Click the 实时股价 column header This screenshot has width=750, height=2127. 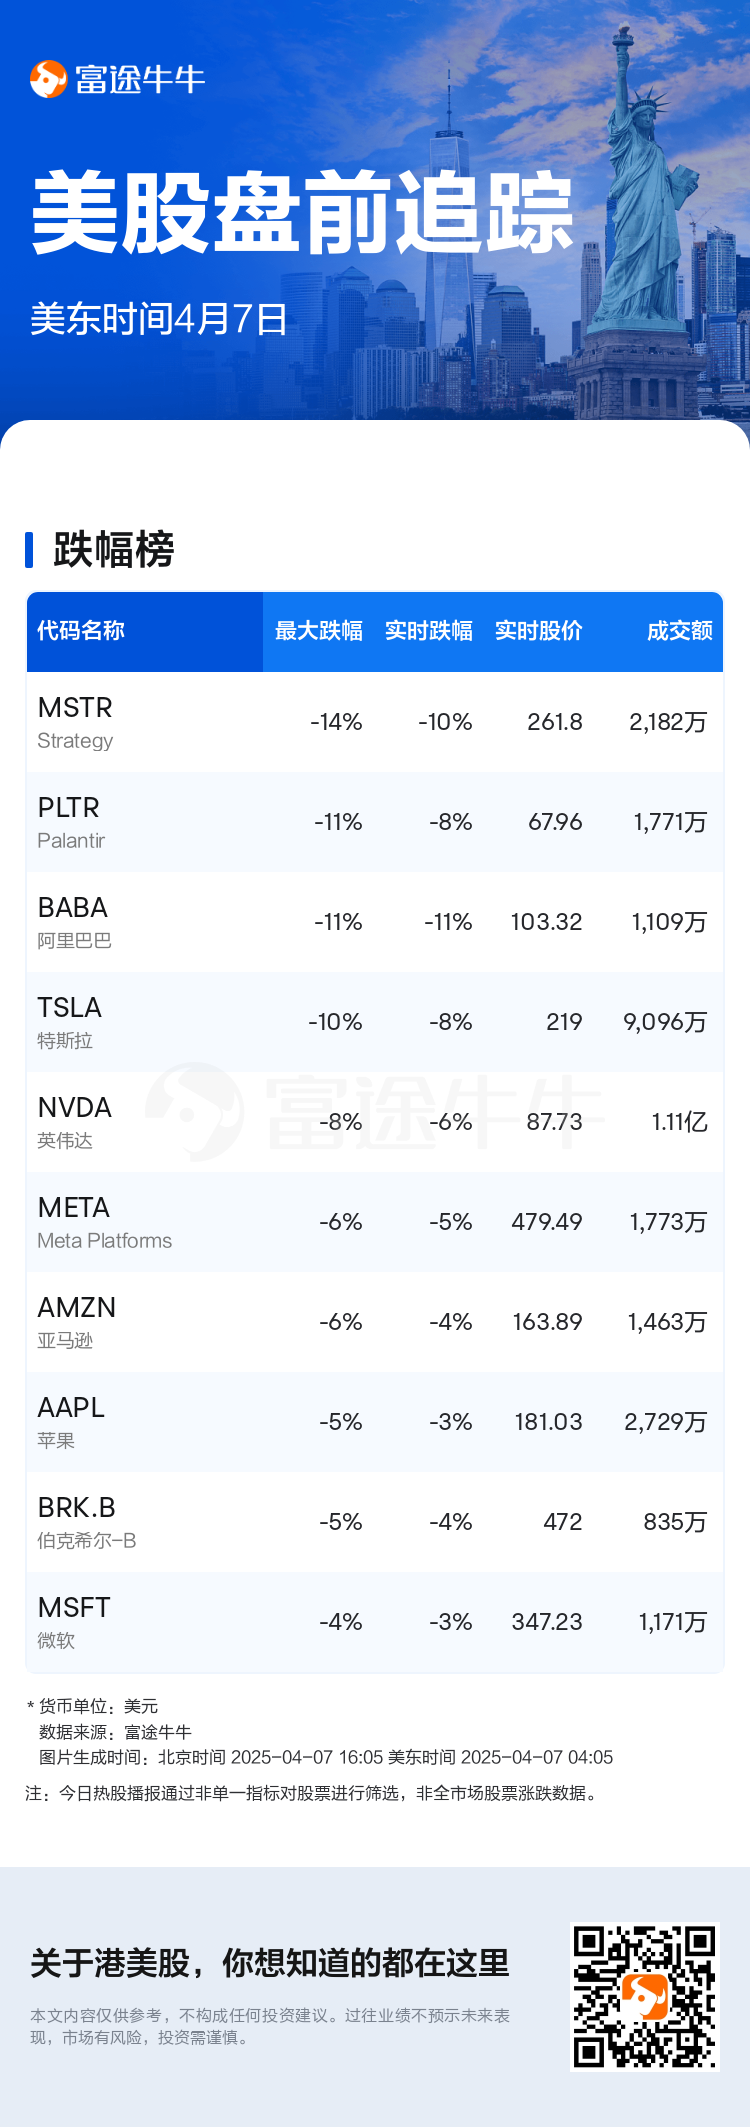tap(539, 631)
